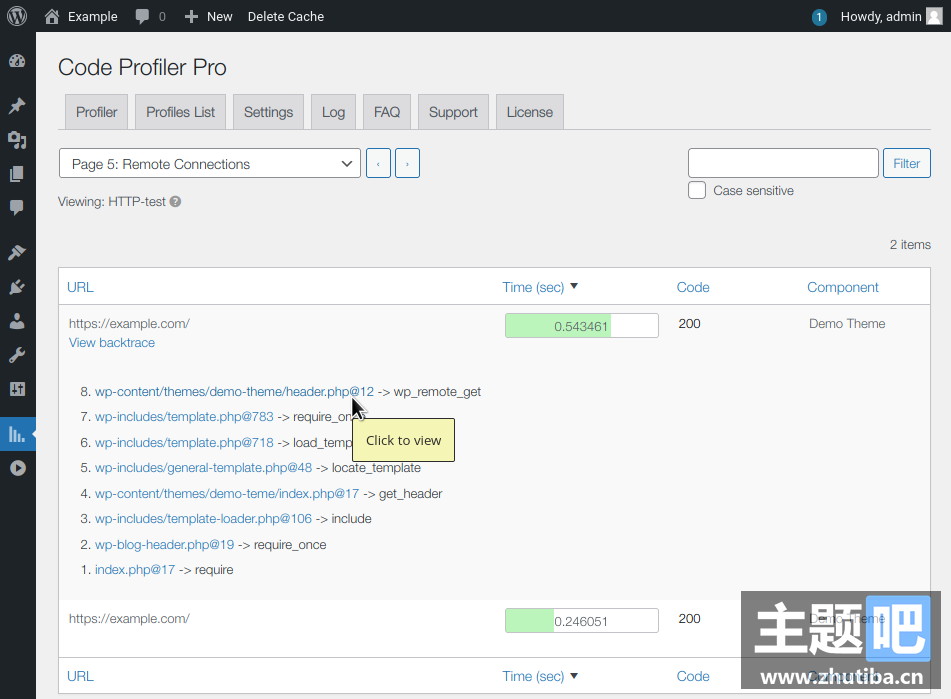Click the filter text input field
Viewport: 951px width, 699px height.
tap(782, 163)
